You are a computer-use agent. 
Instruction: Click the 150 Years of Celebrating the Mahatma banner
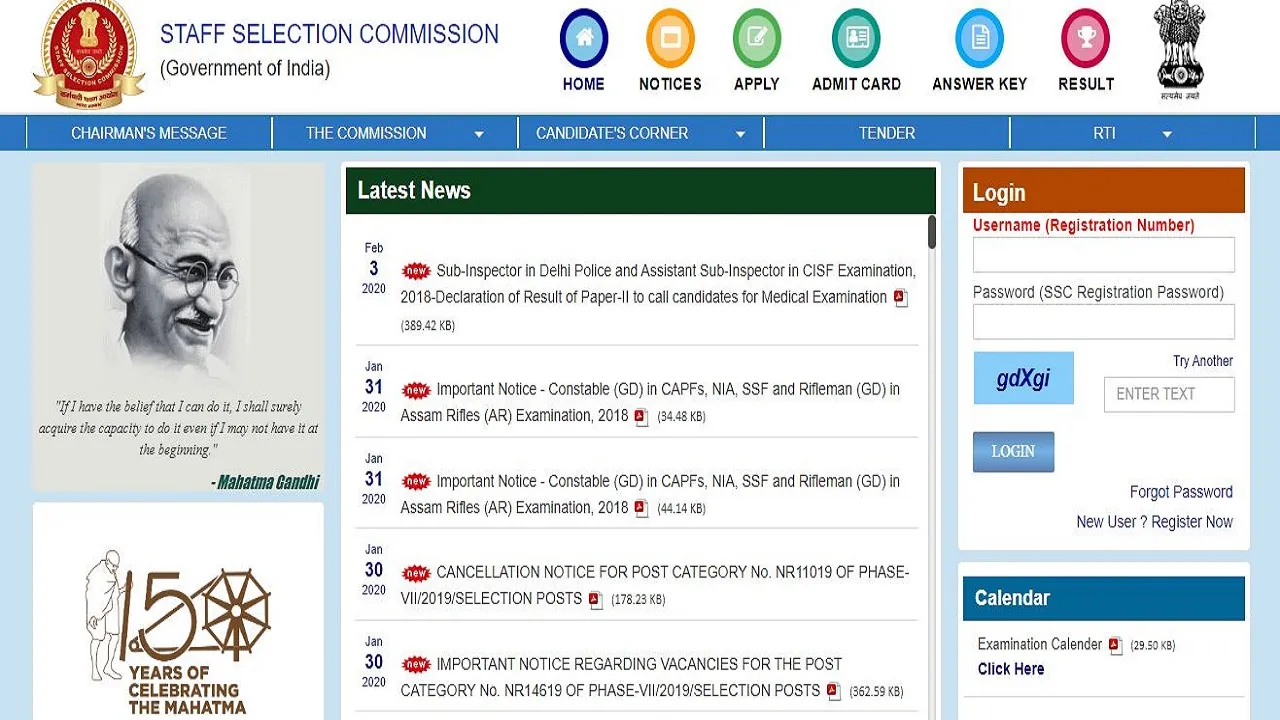pyautogui.click(x=178, y=630)
